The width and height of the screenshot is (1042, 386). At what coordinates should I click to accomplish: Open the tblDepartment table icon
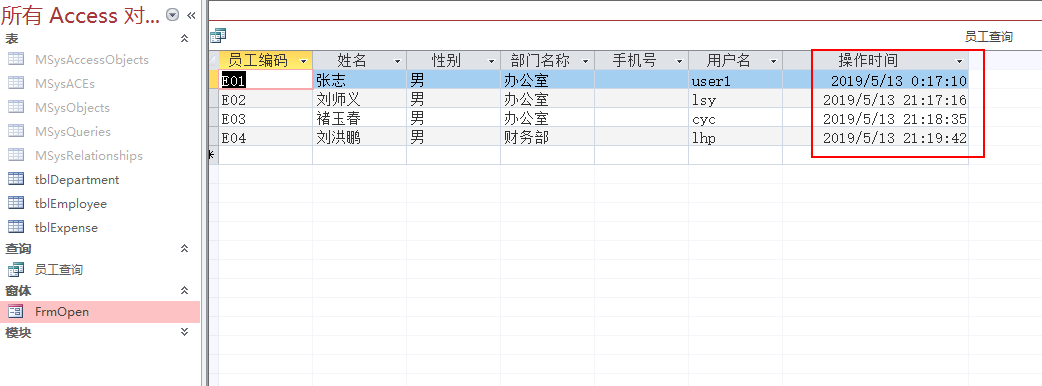(16, 179)
